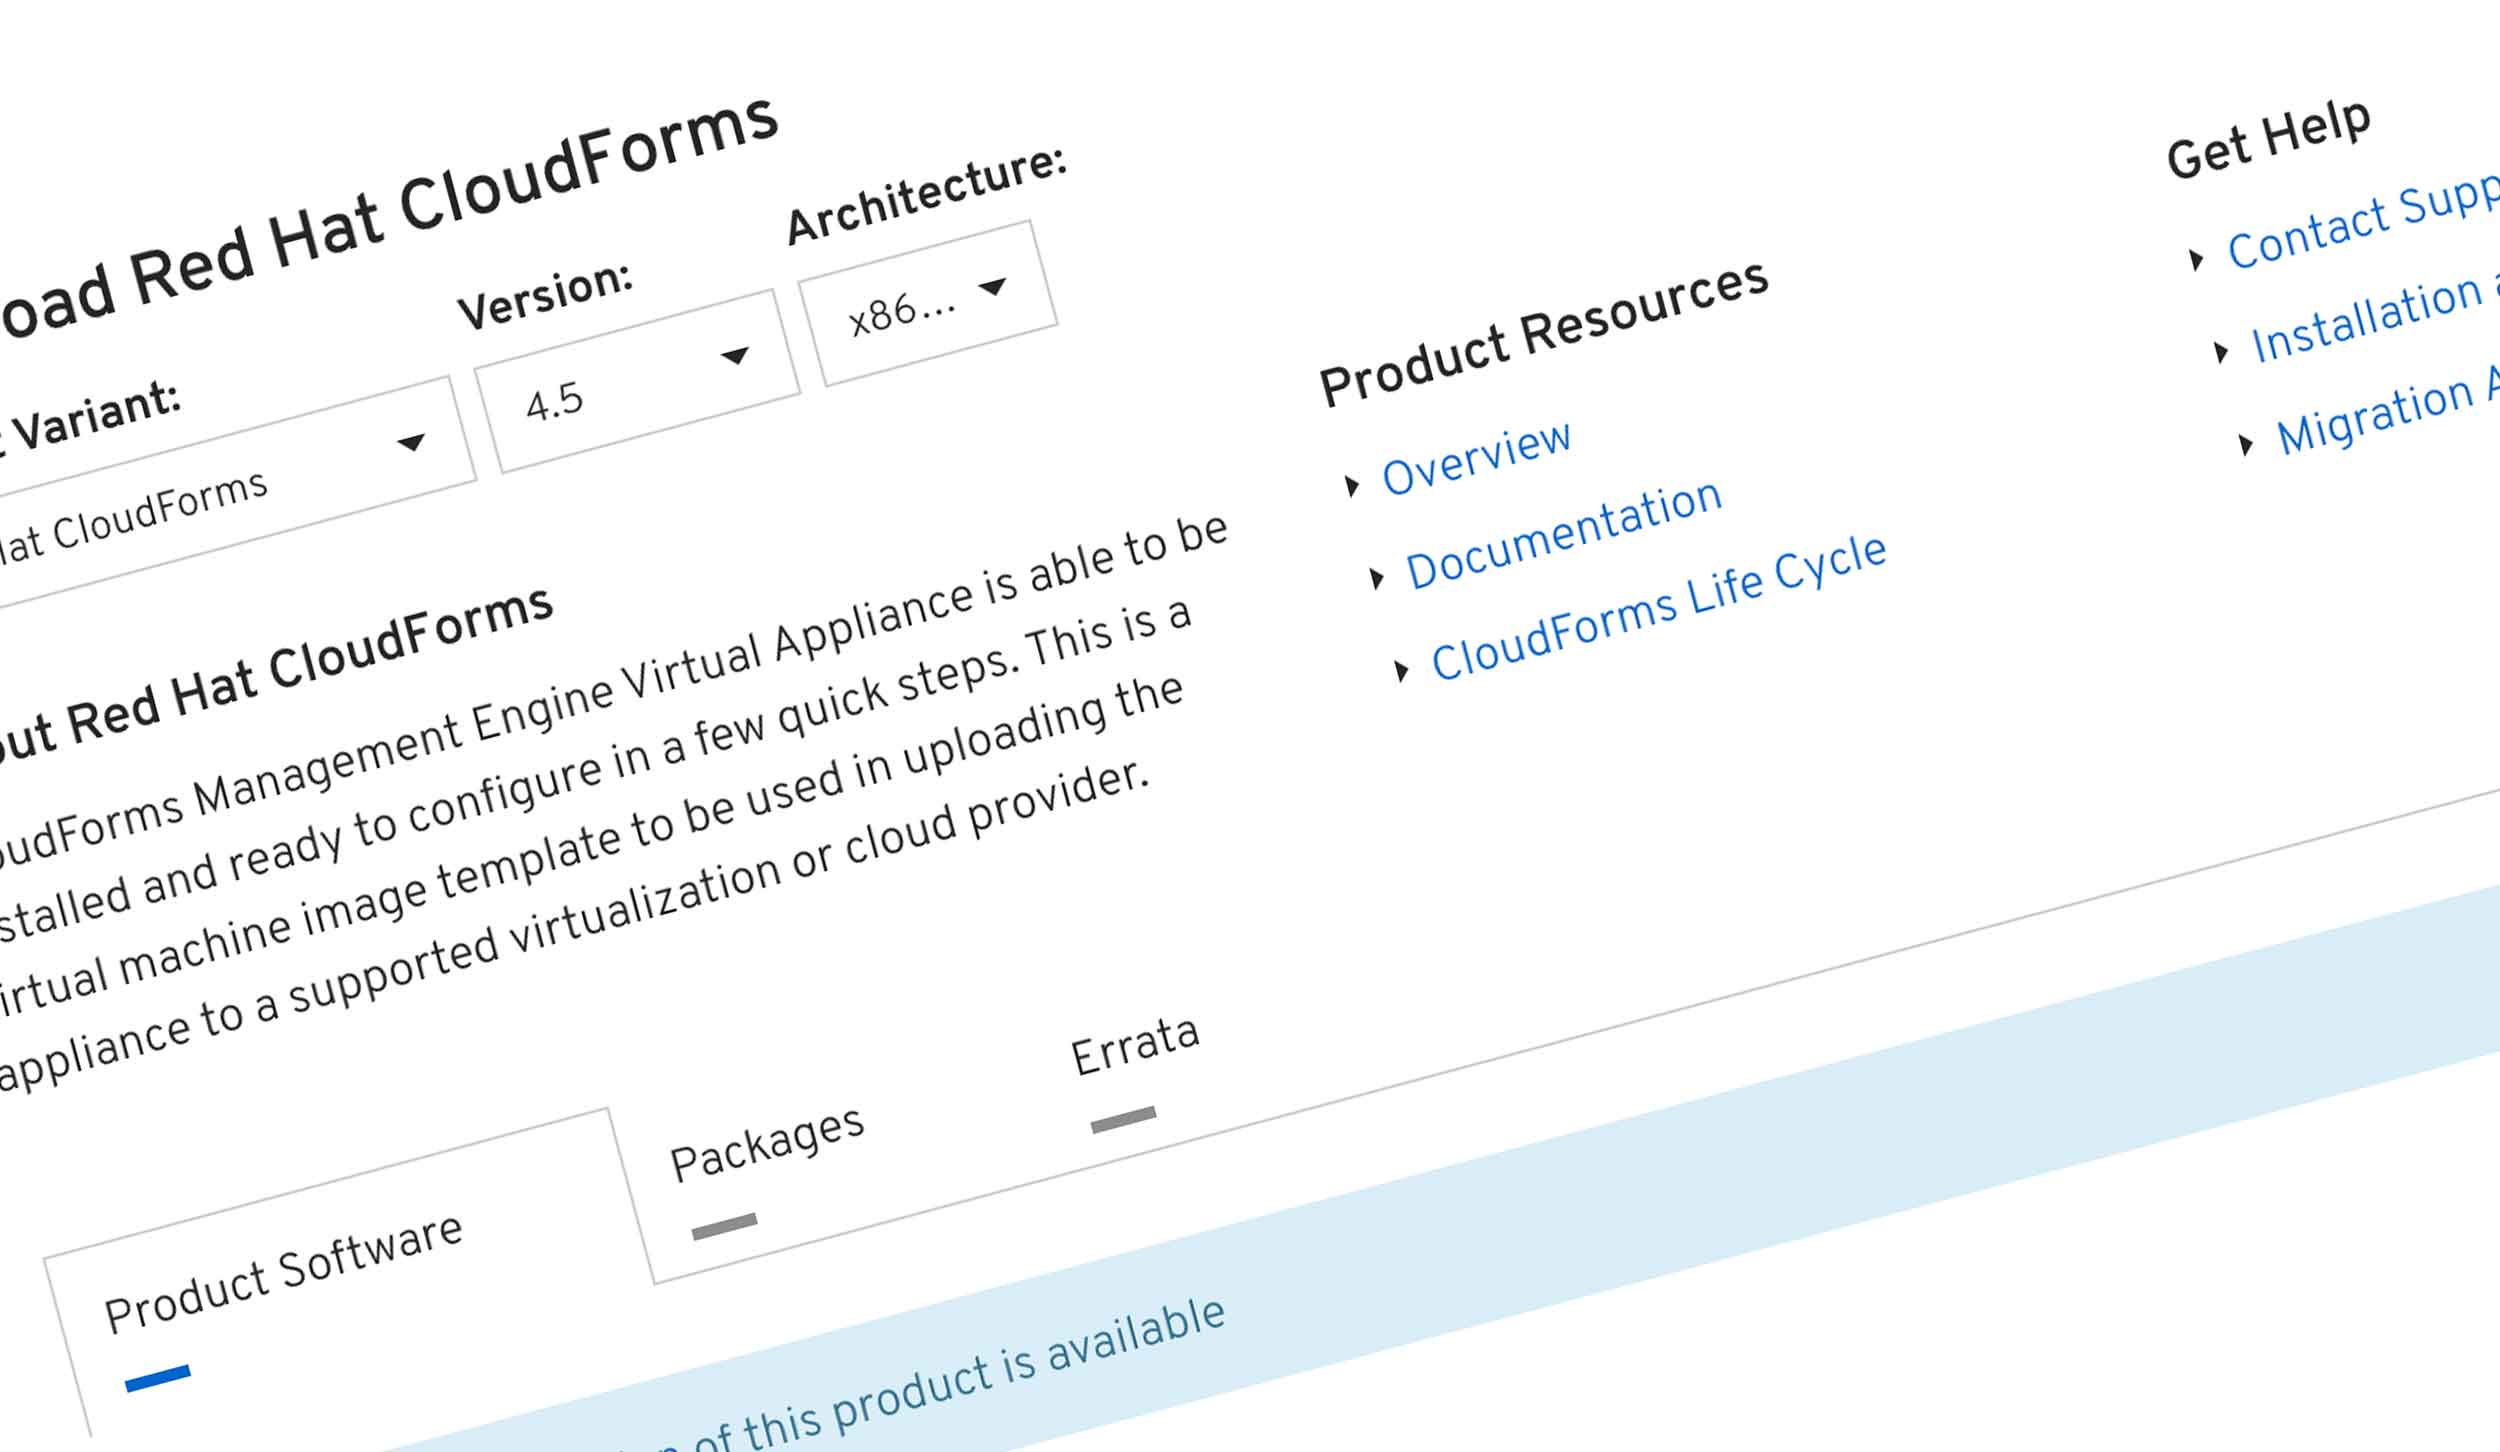
Task: Switch to the Packages tab
Action: 766,1144
